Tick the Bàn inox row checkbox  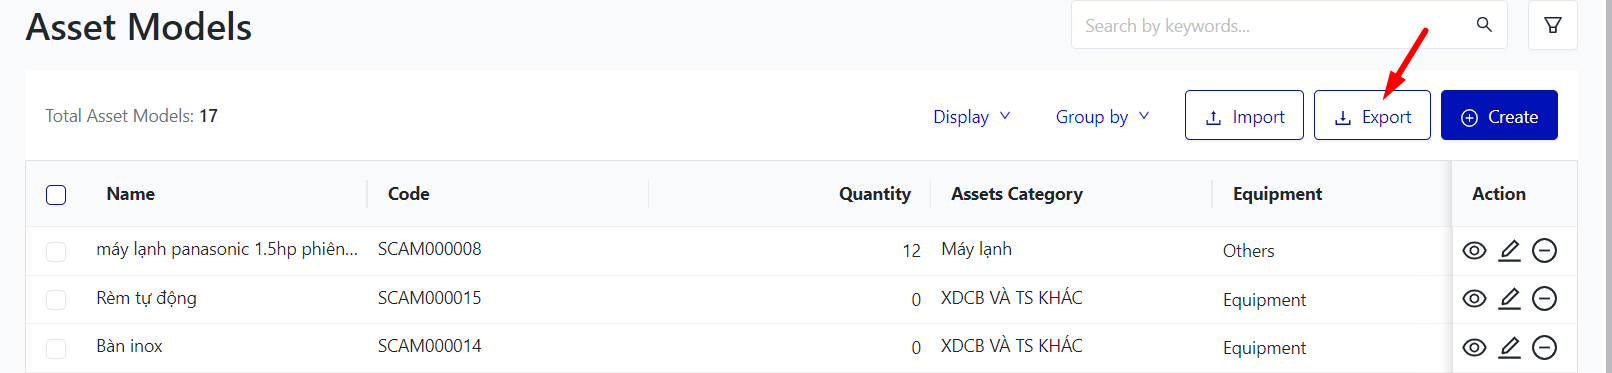pyautogui.click(x=56, y=348)
